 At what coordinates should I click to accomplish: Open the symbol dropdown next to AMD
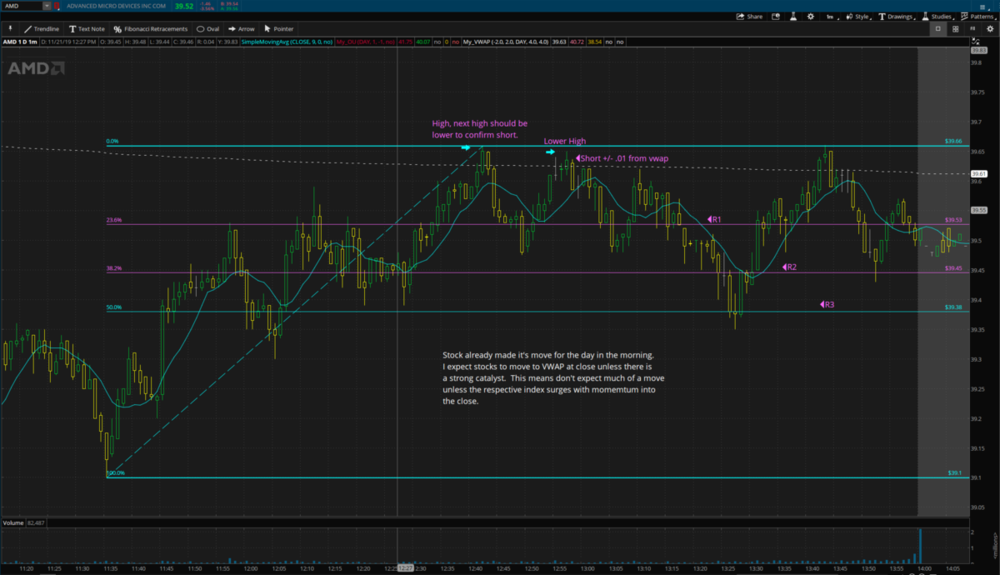pyautogui.click(x=46, y=5)
